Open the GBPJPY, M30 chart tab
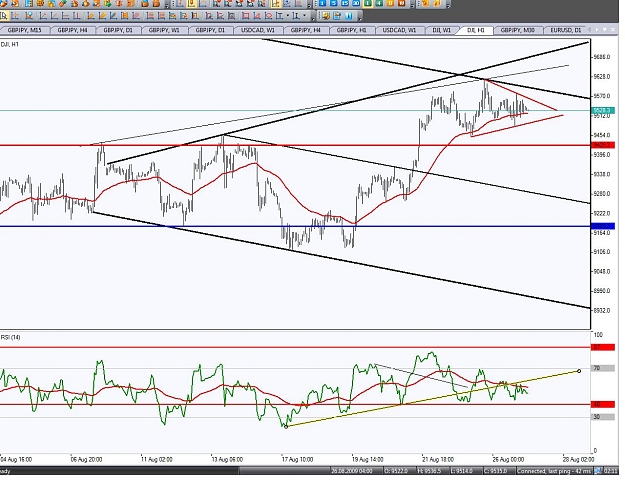The width and height of the screenshot is (625, 500). [517, 30]
